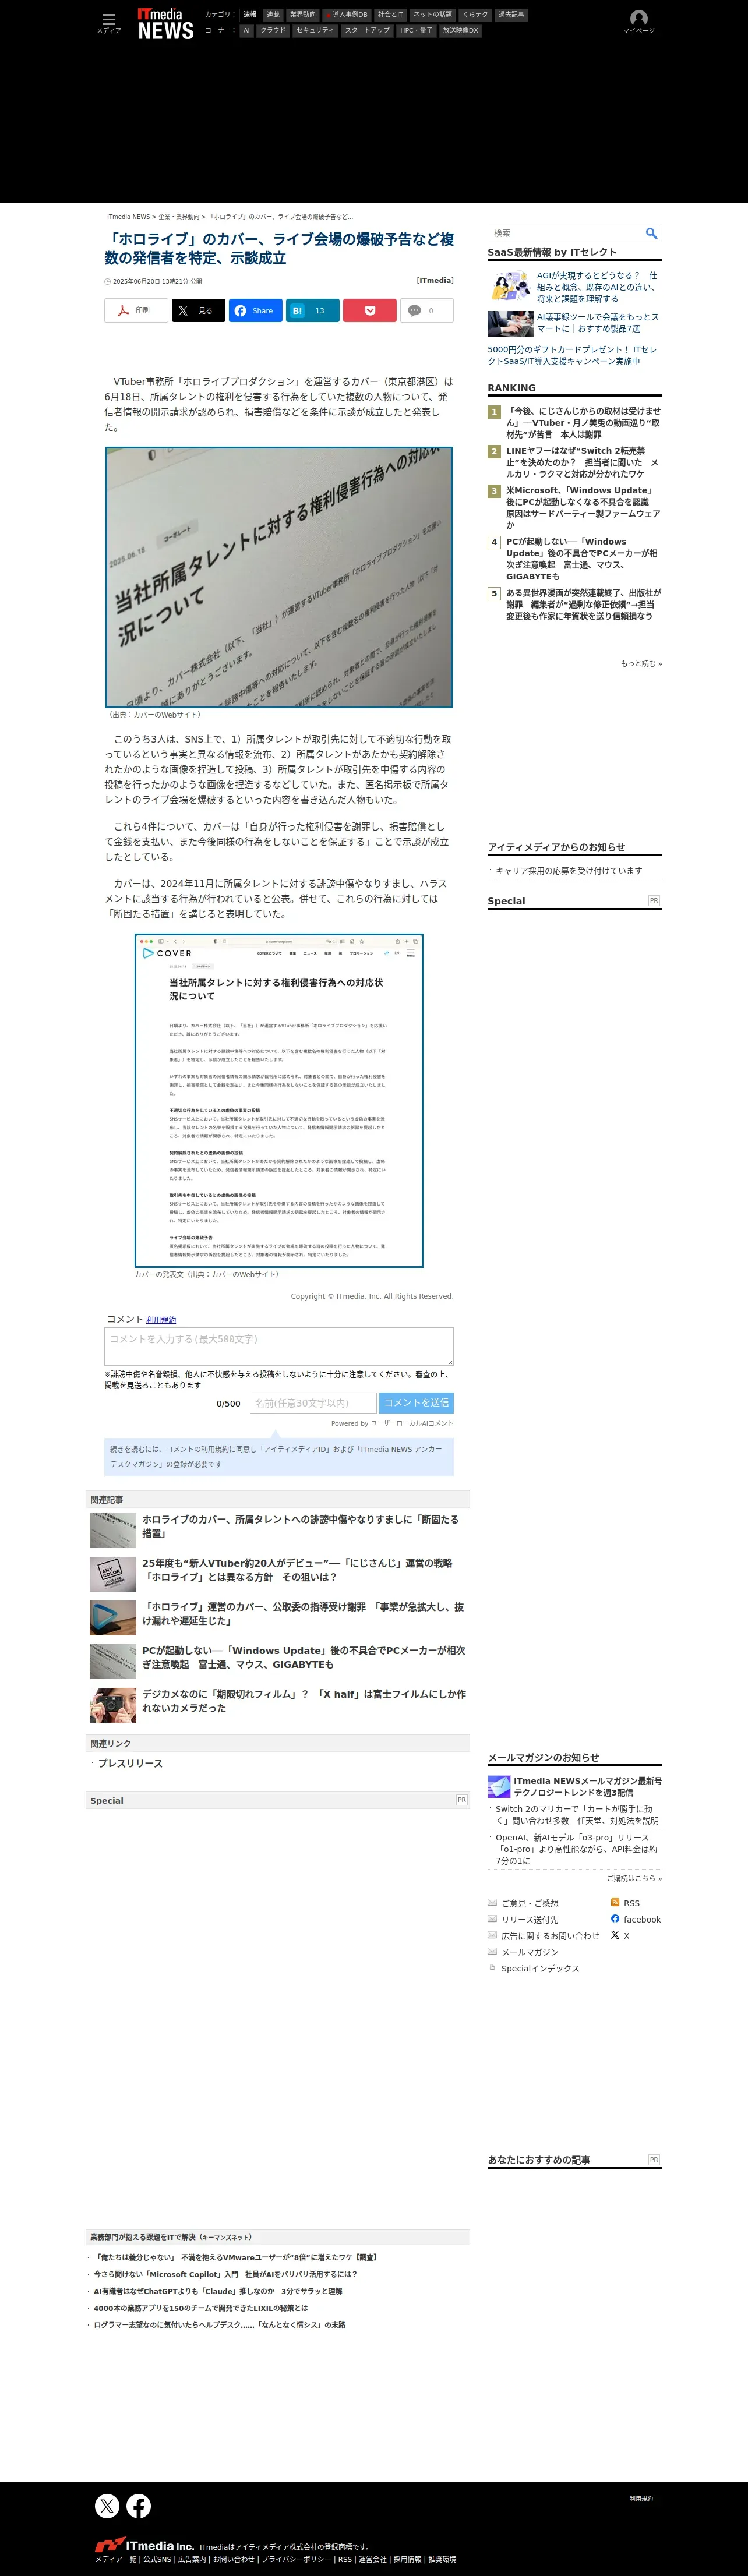Screen dimensions: 748x2576
Task: Save article with the Pocket button
Action: coord(370,310)
